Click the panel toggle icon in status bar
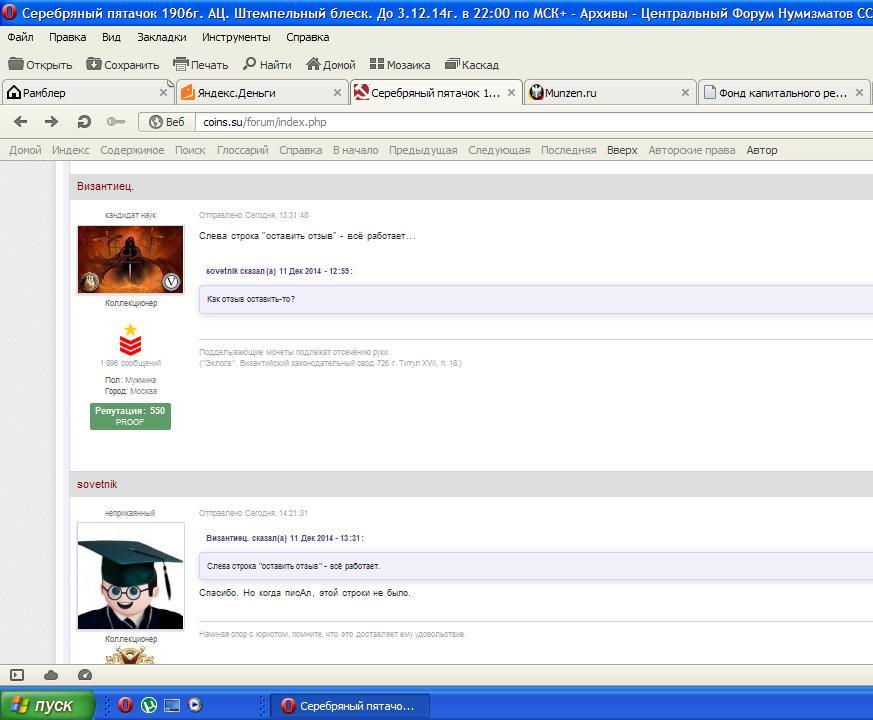Viewport: 873px width, 720px height. (17, 675)
